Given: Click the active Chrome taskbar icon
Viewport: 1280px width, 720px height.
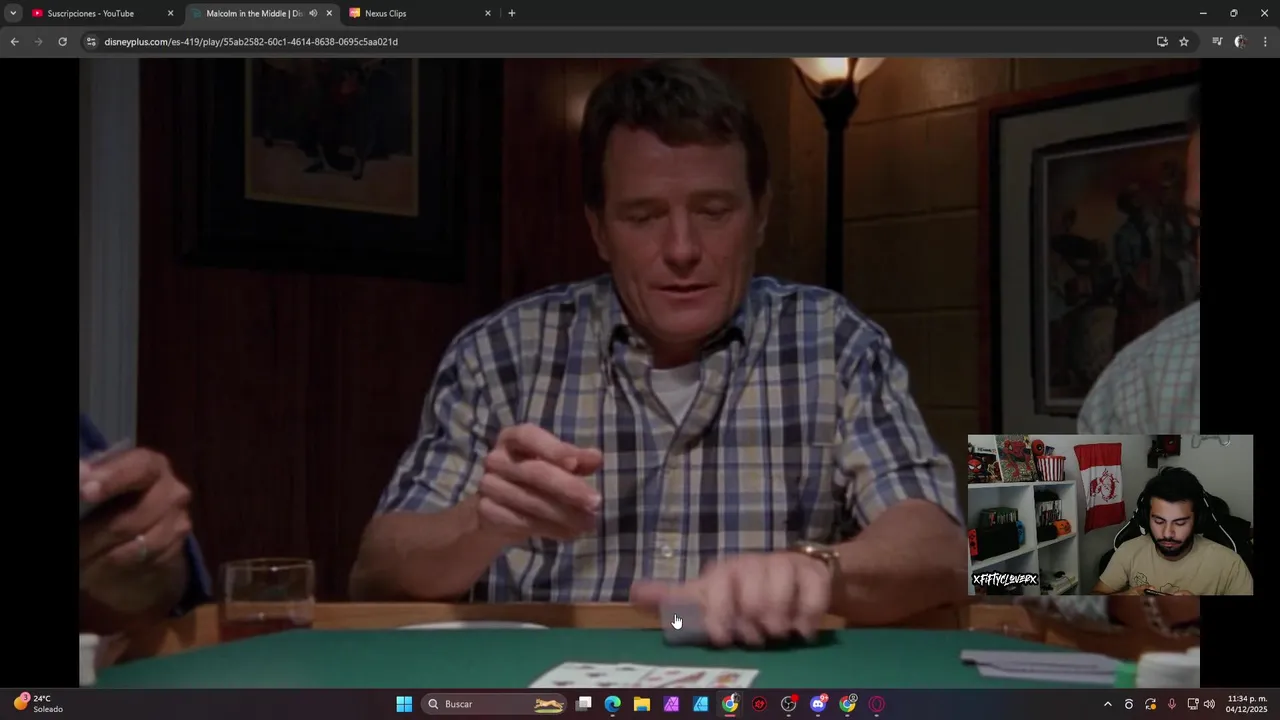Looking at the screenshot, I should (730, 704).
